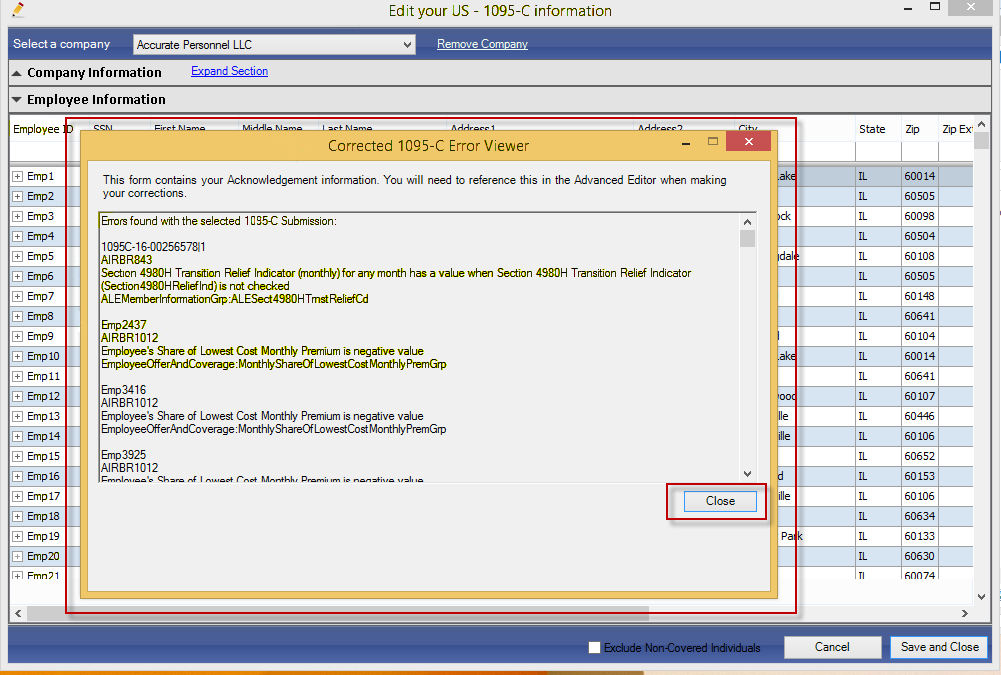Click error list scroll up arrow
1001x675 pixels.
click(x=748, y=222)
